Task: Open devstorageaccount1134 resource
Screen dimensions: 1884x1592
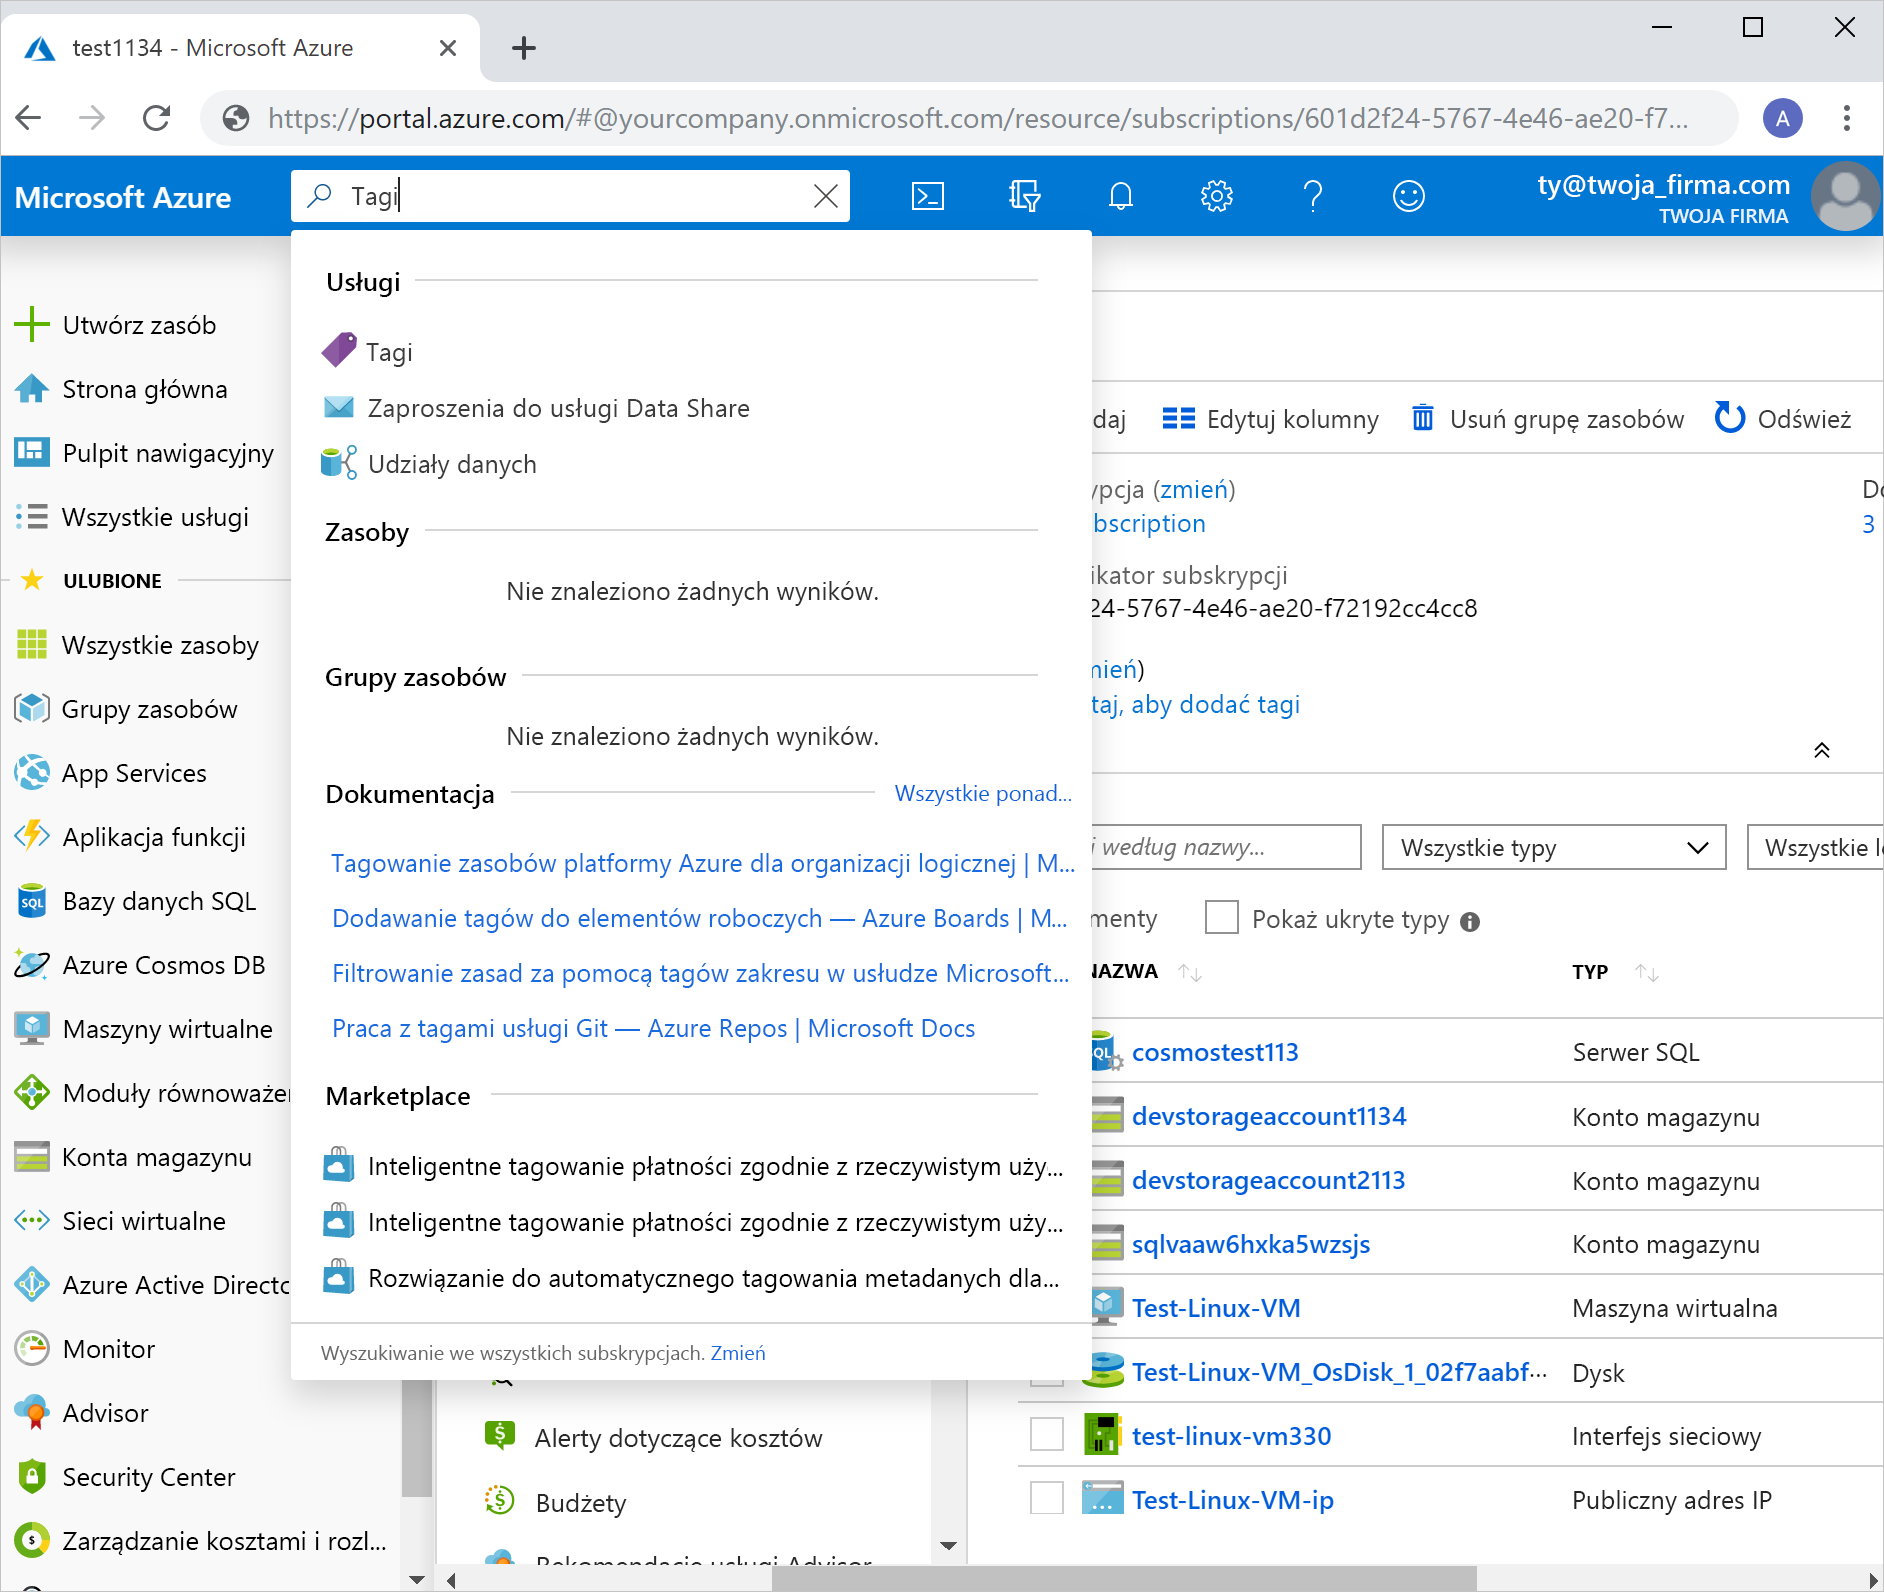Action: tap(1269, 1116)
